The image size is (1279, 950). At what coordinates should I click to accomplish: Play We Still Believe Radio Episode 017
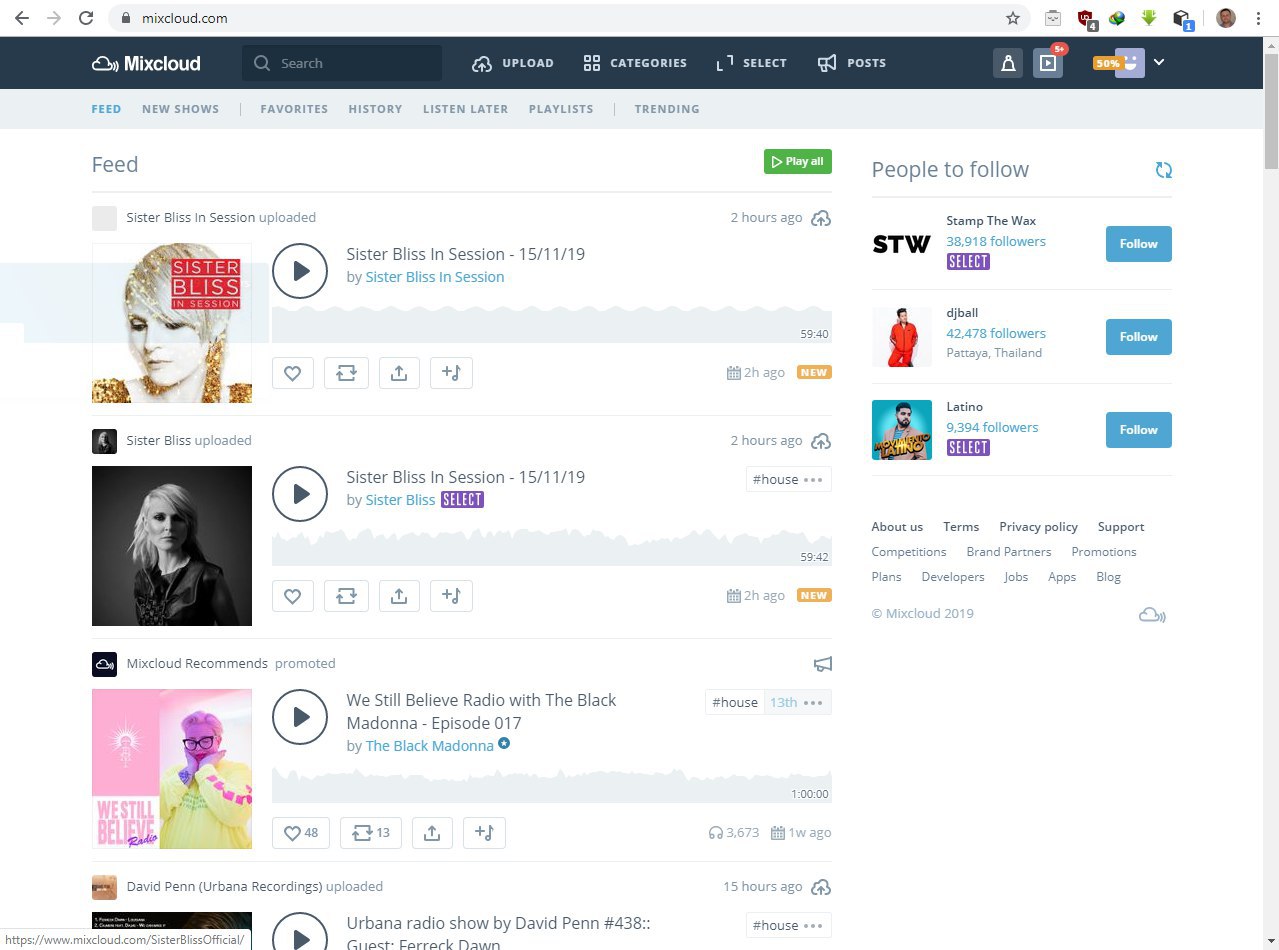300,717
